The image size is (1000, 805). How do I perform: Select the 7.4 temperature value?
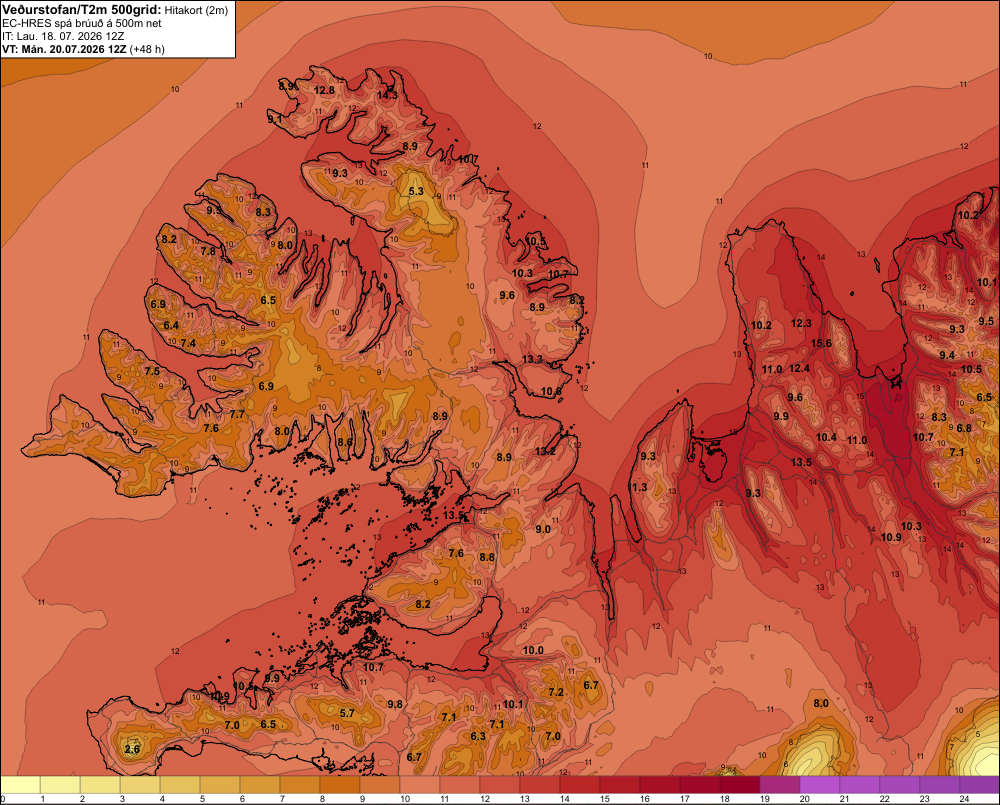pyautogui.click(x=188, y=343)
